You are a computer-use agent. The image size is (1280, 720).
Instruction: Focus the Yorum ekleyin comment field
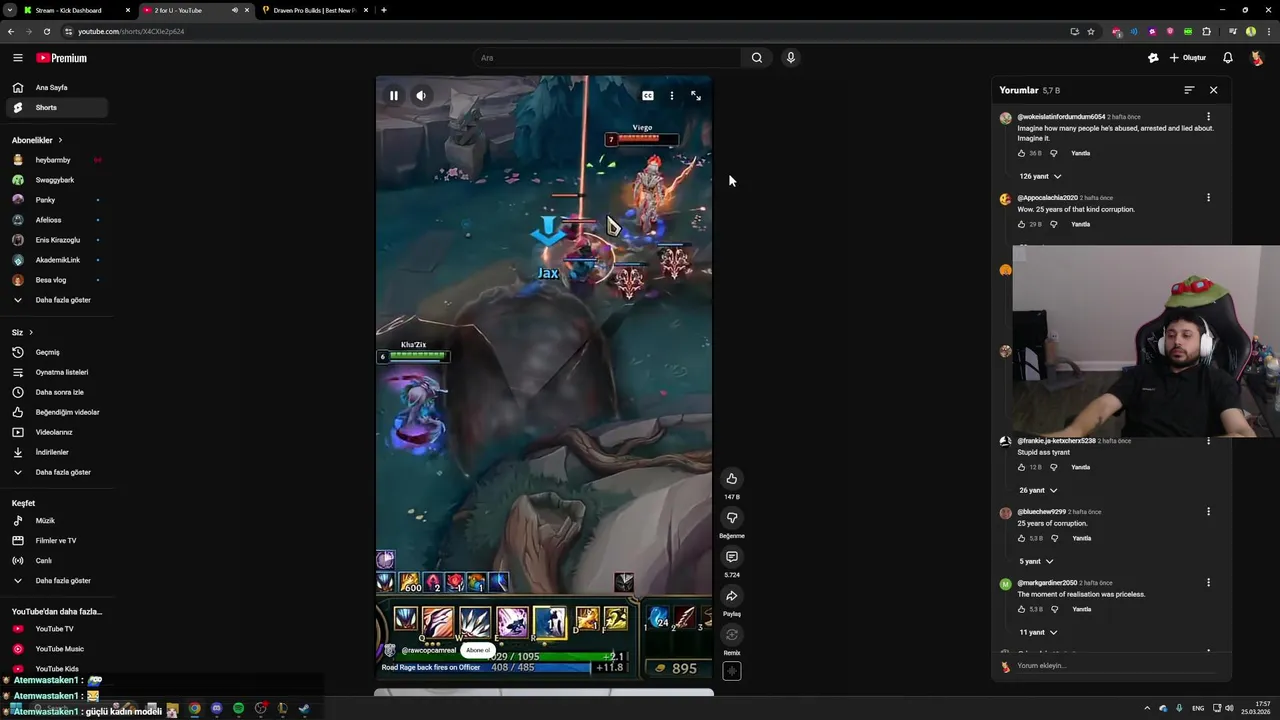(x=1118, y=666)
